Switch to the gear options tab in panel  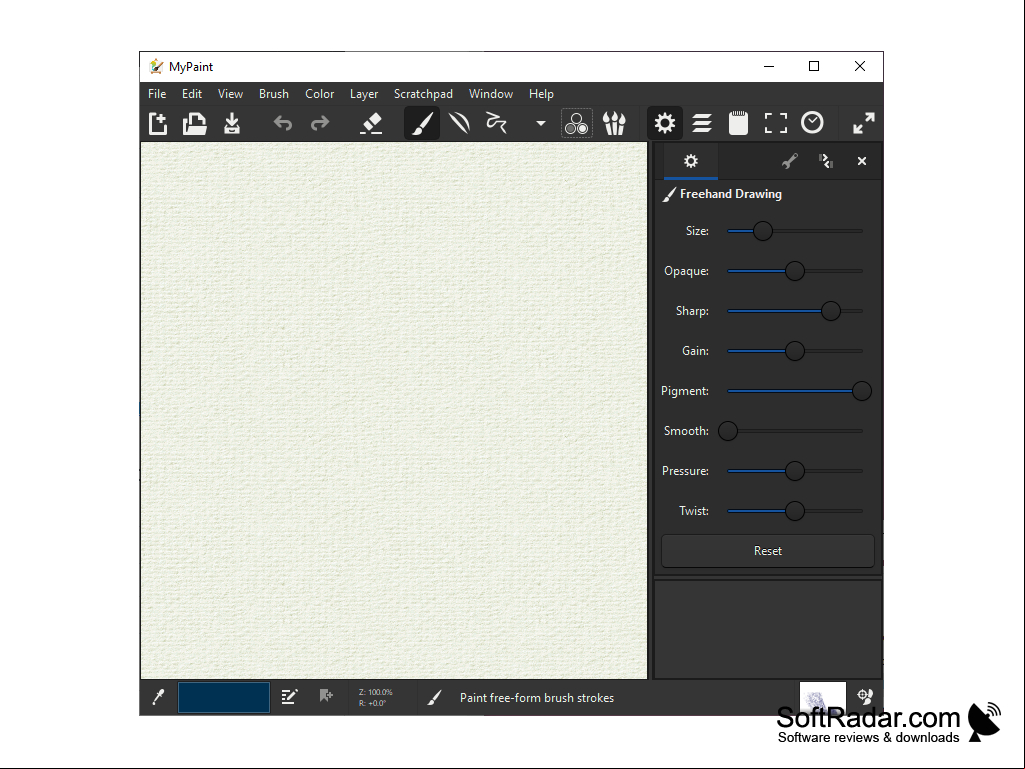[x=691, y=161]
